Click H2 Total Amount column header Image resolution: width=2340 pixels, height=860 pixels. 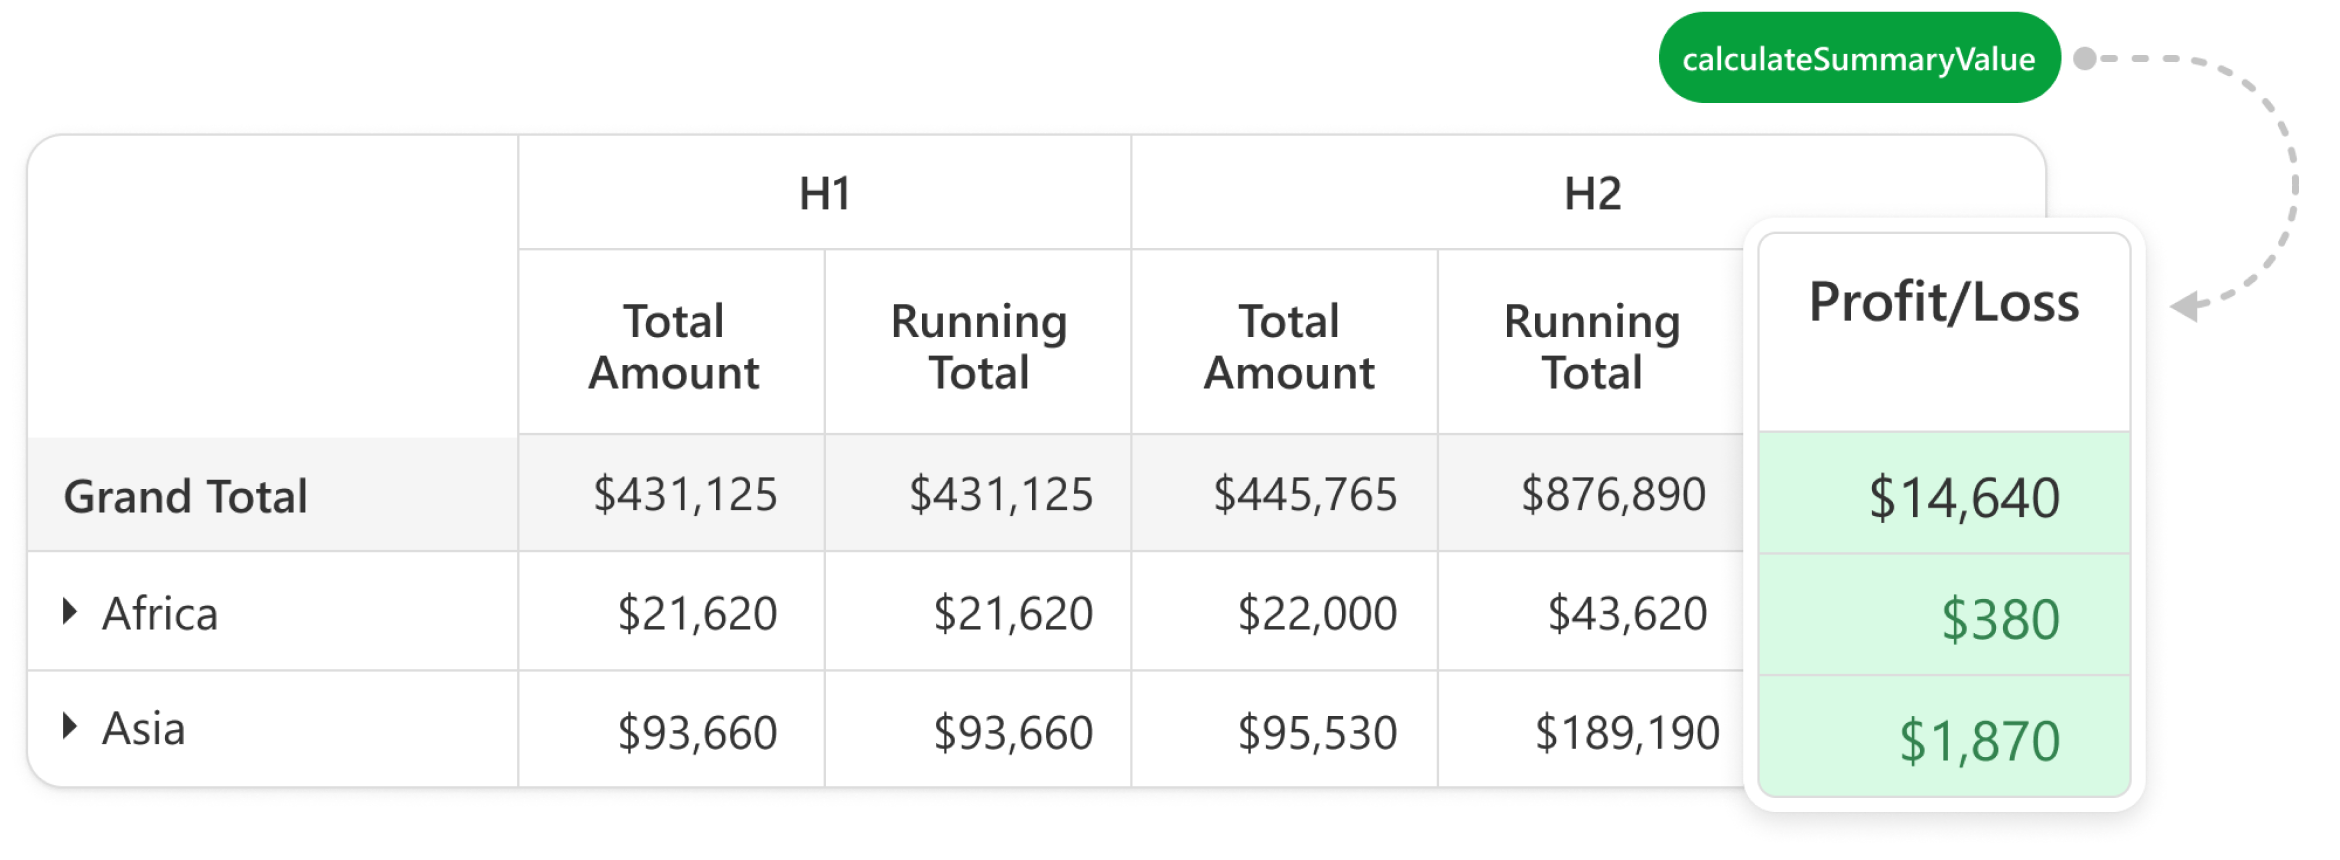1288,346
